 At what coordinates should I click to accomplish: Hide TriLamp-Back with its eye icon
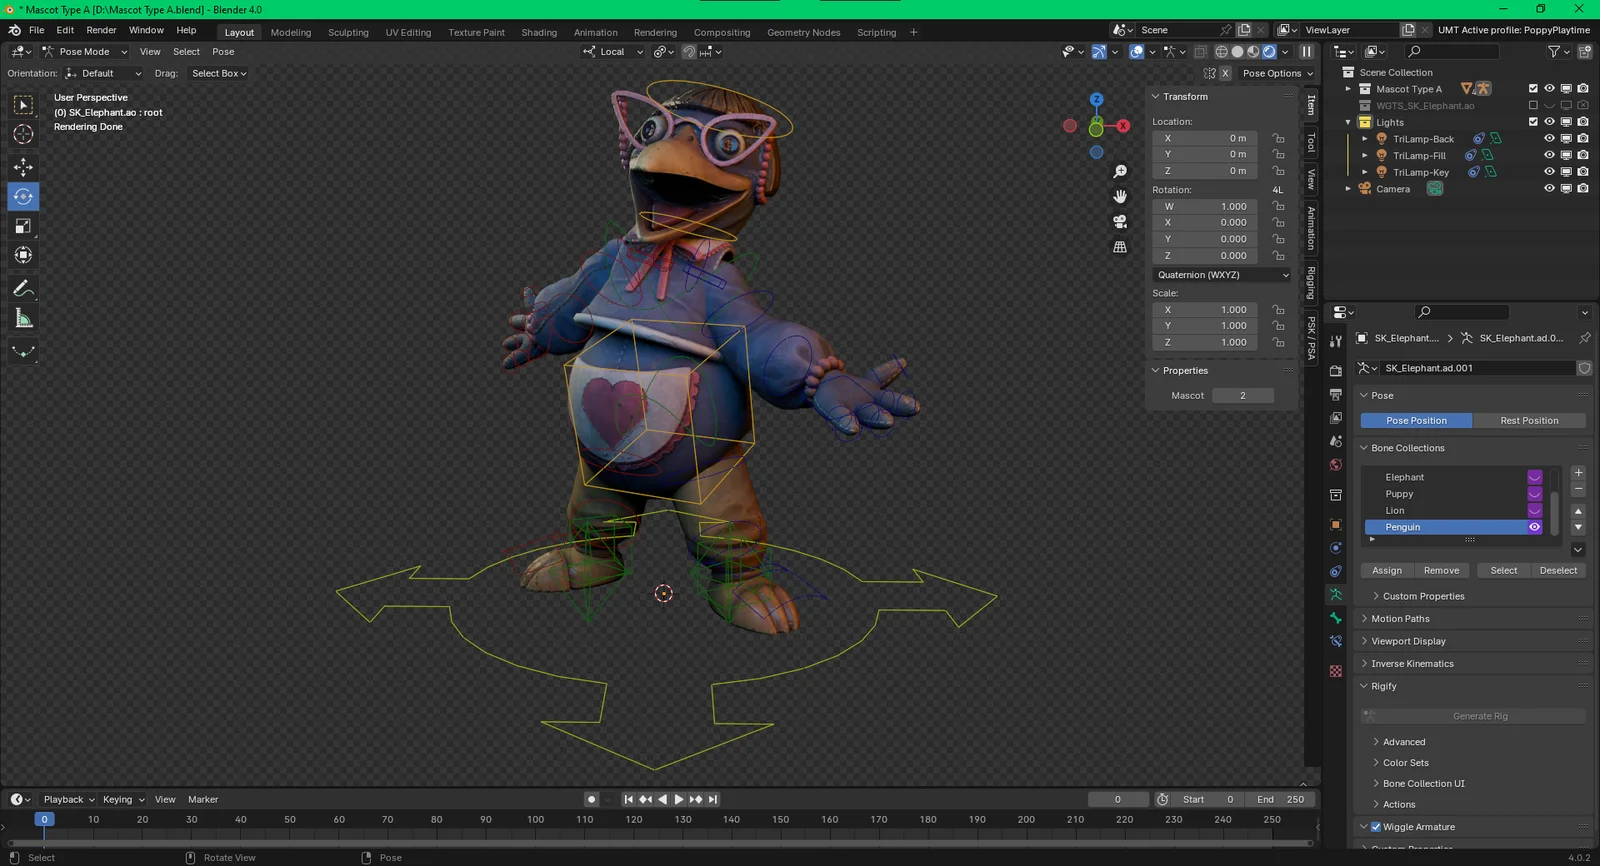click(x=1549, y=139)
